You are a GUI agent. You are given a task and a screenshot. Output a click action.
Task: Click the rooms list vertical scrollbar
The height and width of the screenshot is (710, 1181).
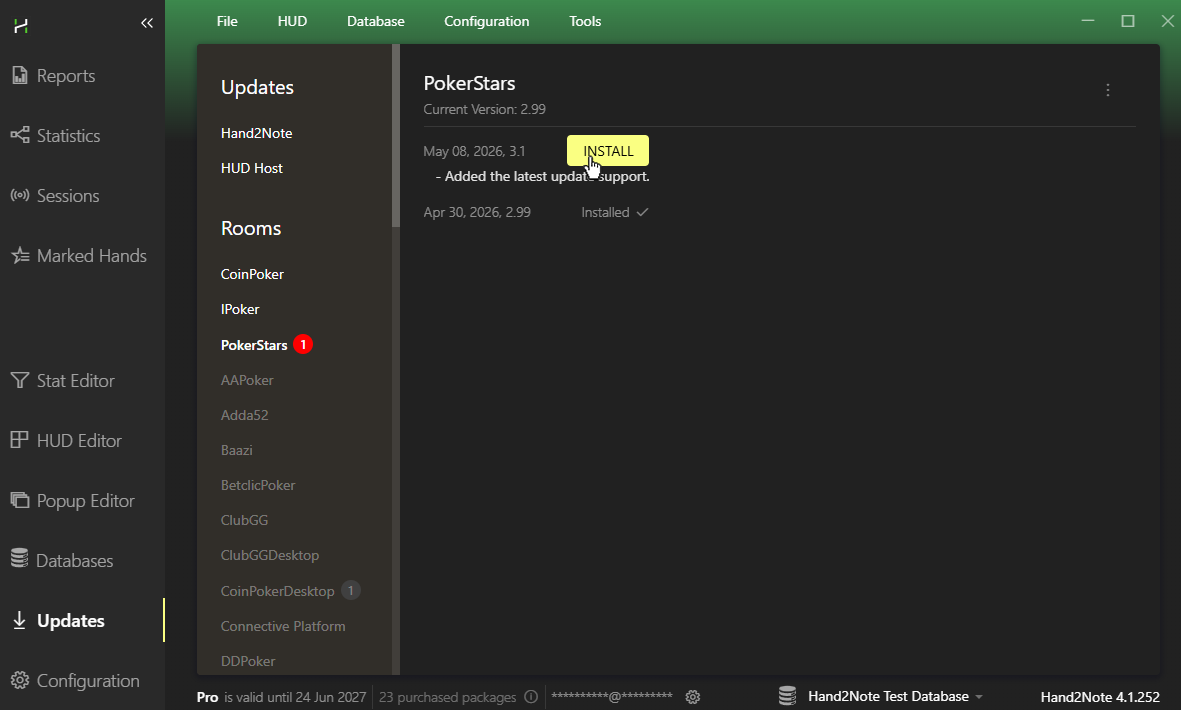point(396,136)
